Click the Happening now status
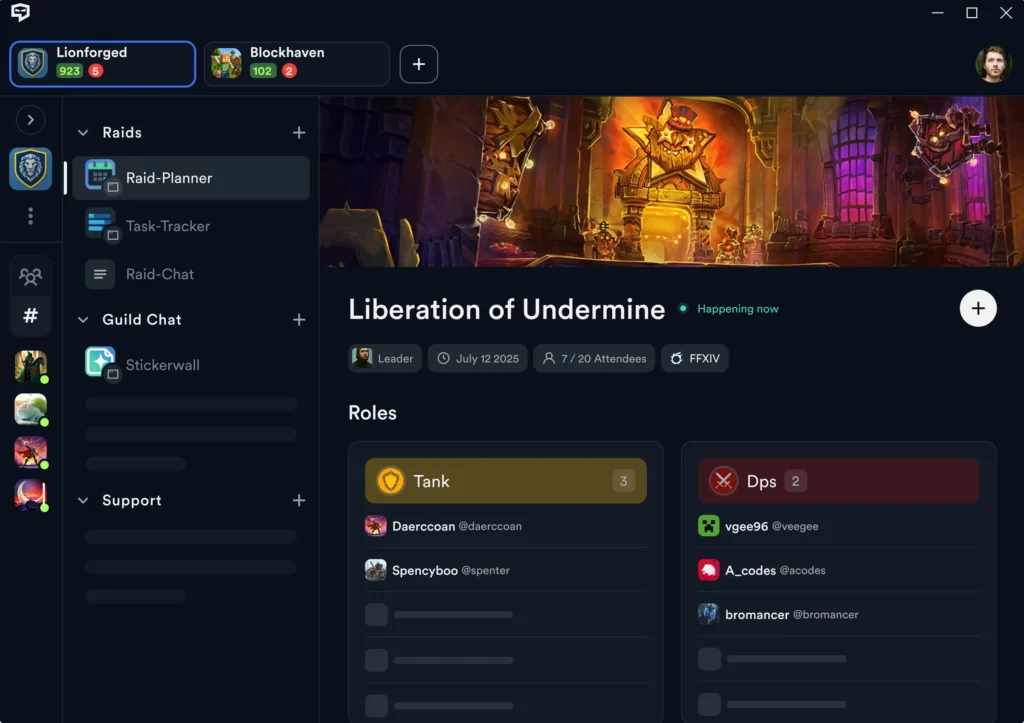The image size is (1024, 723). click(x=729, y=308)
